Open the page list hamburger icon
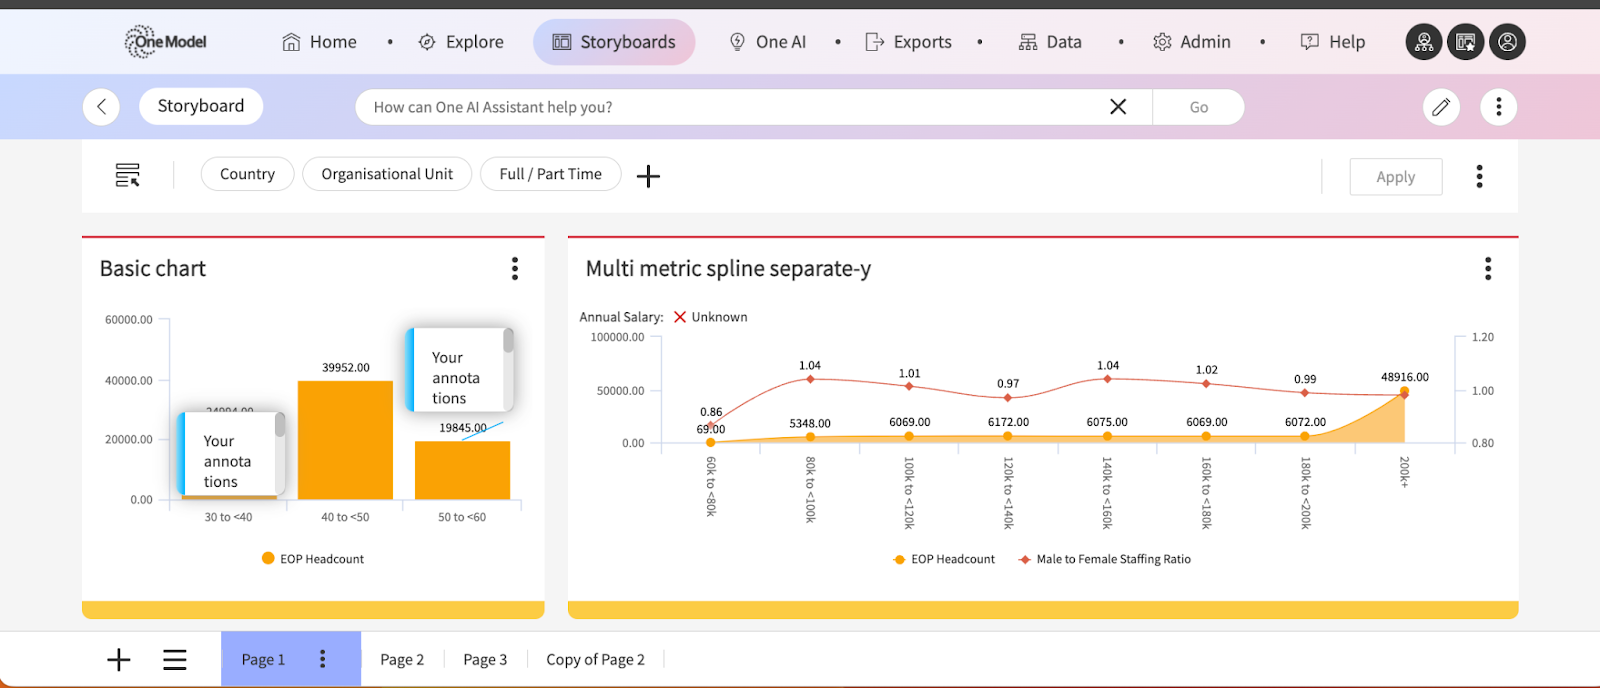 click(x=175, y=660)
